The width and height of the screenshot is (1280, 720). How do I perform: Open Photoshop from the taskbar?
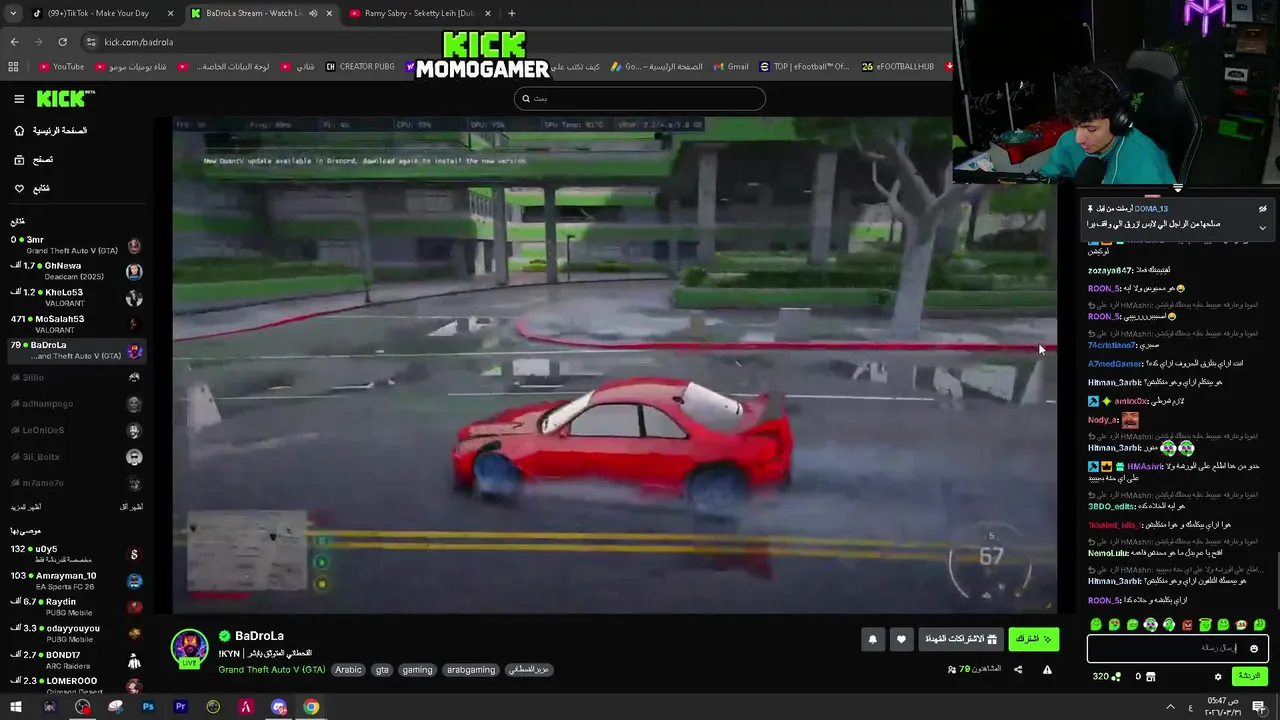pos(148,707)
